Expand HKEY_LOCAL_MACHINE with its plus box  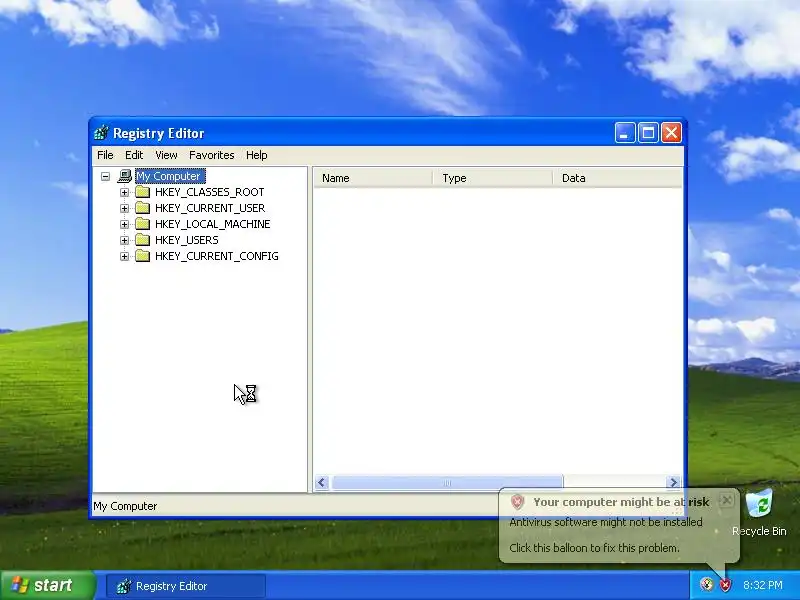pos(124,224)
